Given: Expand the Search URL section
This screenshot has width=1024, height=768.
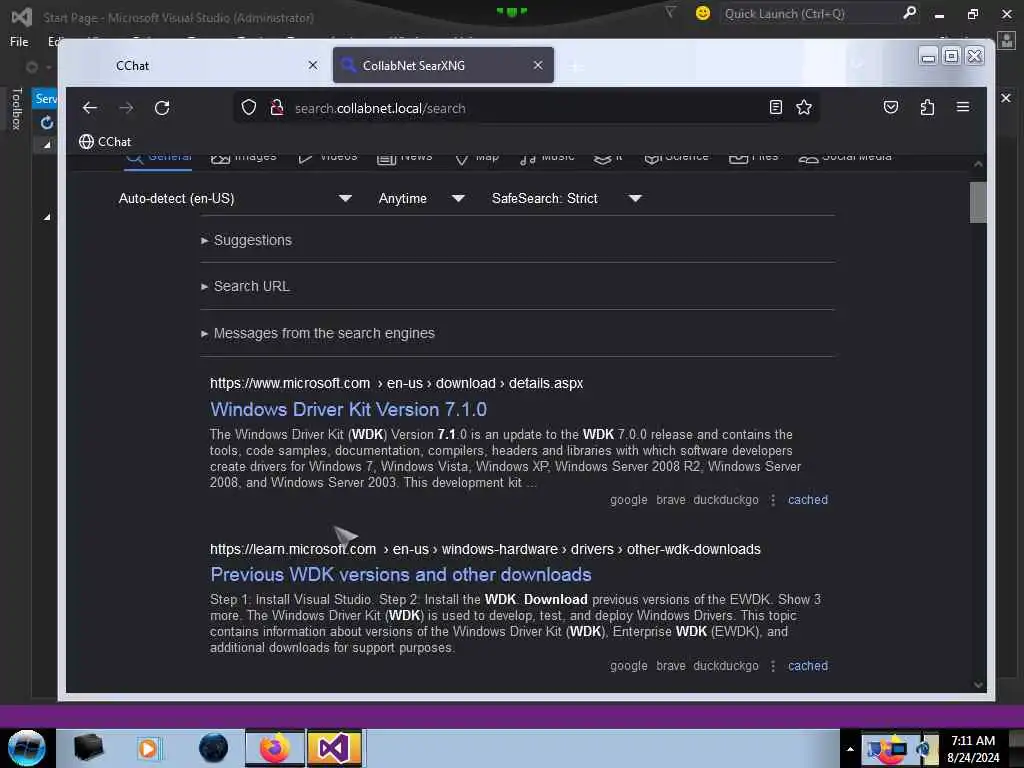Looking at the screenshot, I should tap(246, 286).
